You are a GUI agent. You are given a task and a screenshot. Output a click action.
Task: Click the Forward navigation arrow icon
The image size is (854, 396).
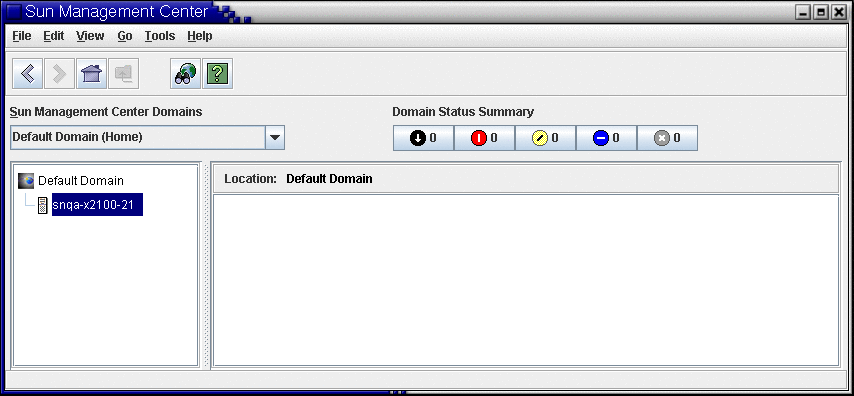(59, 74)
